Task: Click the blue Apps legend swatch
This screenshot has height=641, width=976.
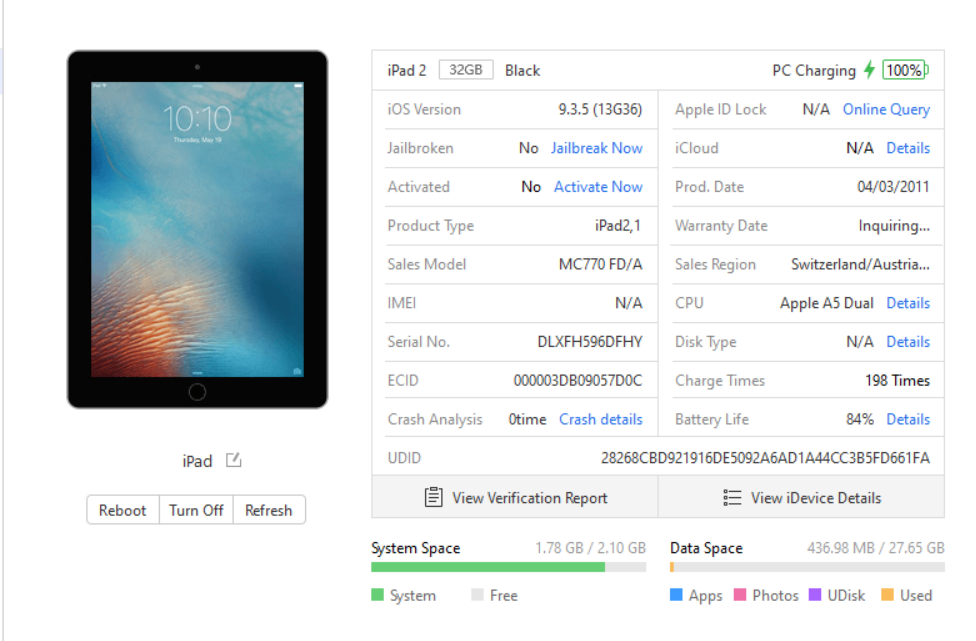Action: (676, 594)
